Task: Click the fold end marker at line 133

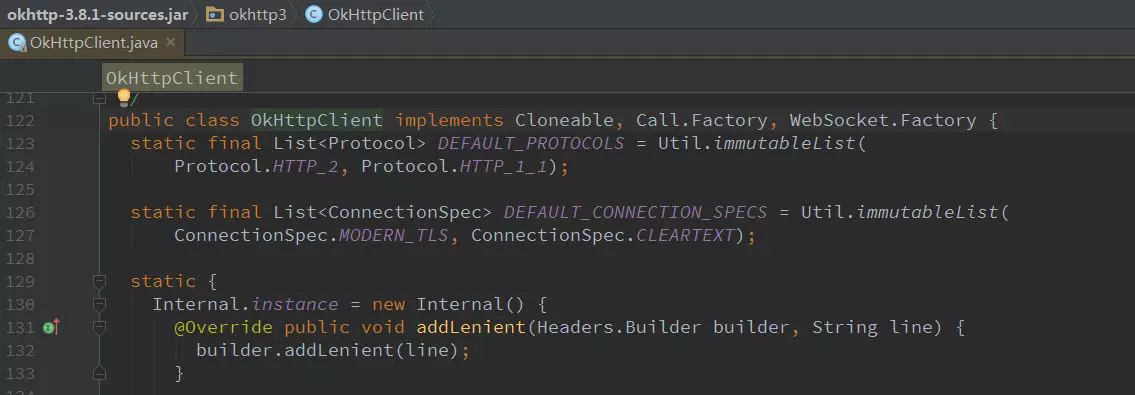Action: point(100,373)
